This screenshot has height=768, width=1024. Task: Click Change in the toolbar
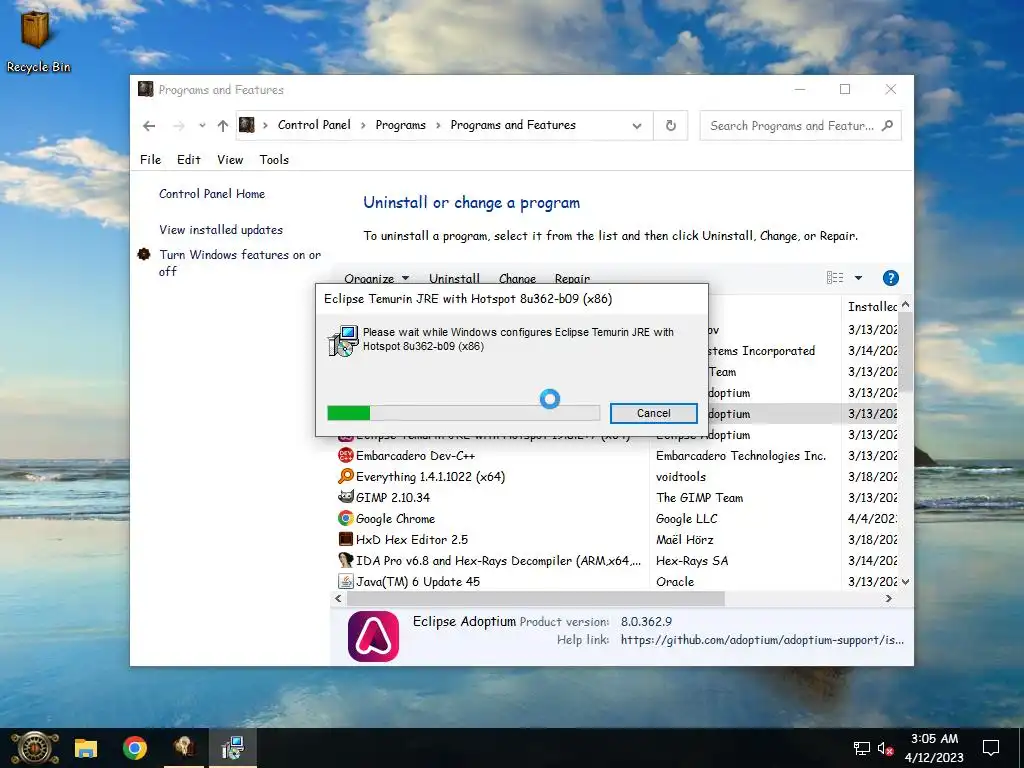point(517,278)
